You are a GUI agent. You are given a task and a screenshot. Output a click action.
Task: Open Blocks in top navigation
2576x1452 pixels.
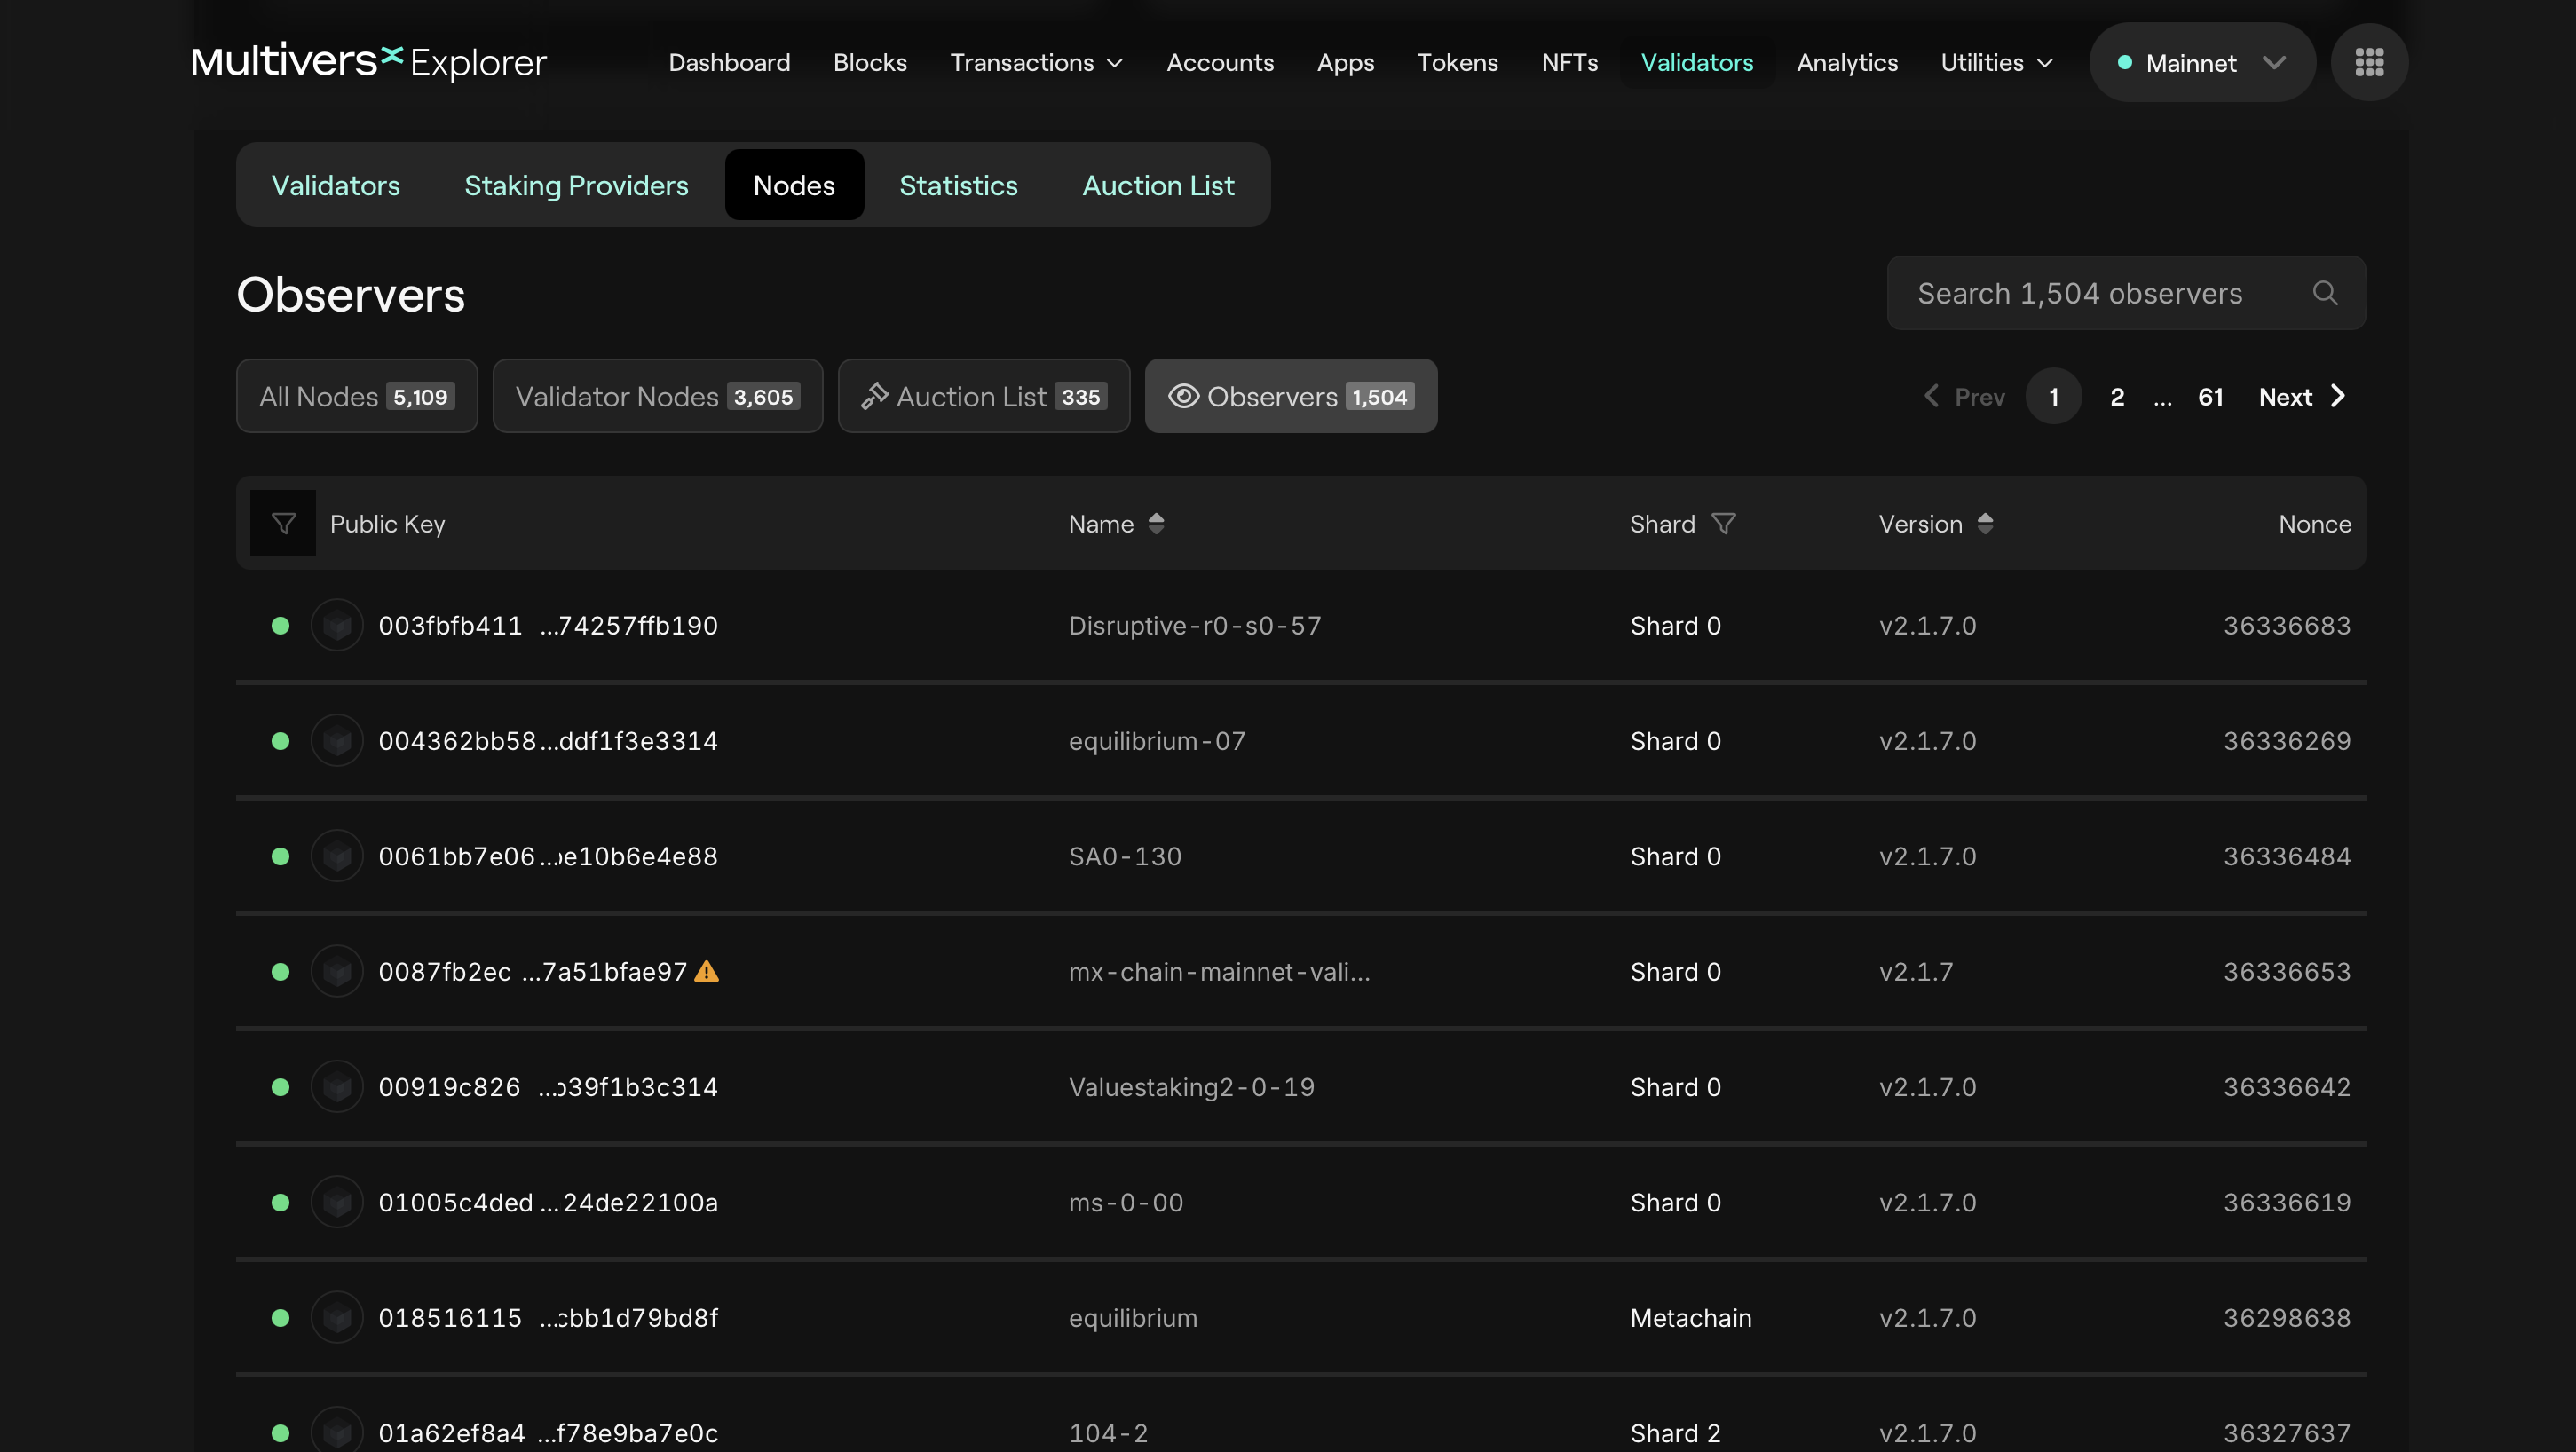pos(869,62)
